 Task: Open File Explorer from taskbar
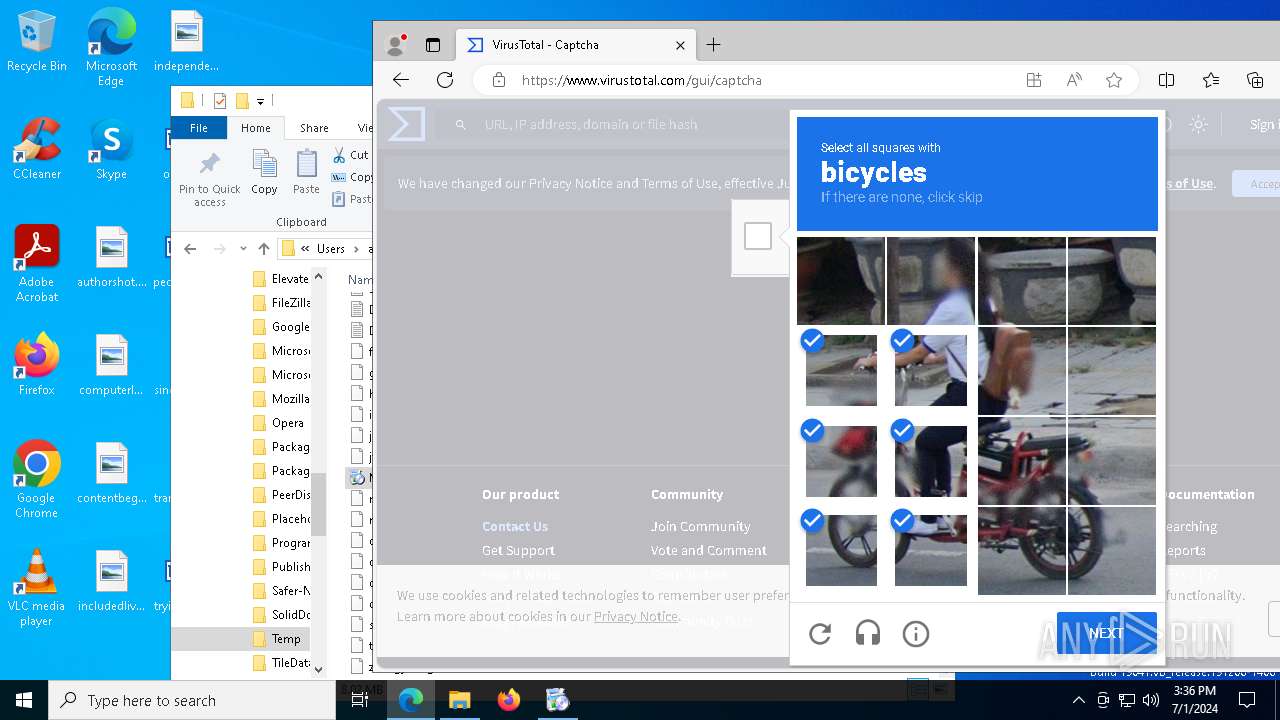click(460, 701)
